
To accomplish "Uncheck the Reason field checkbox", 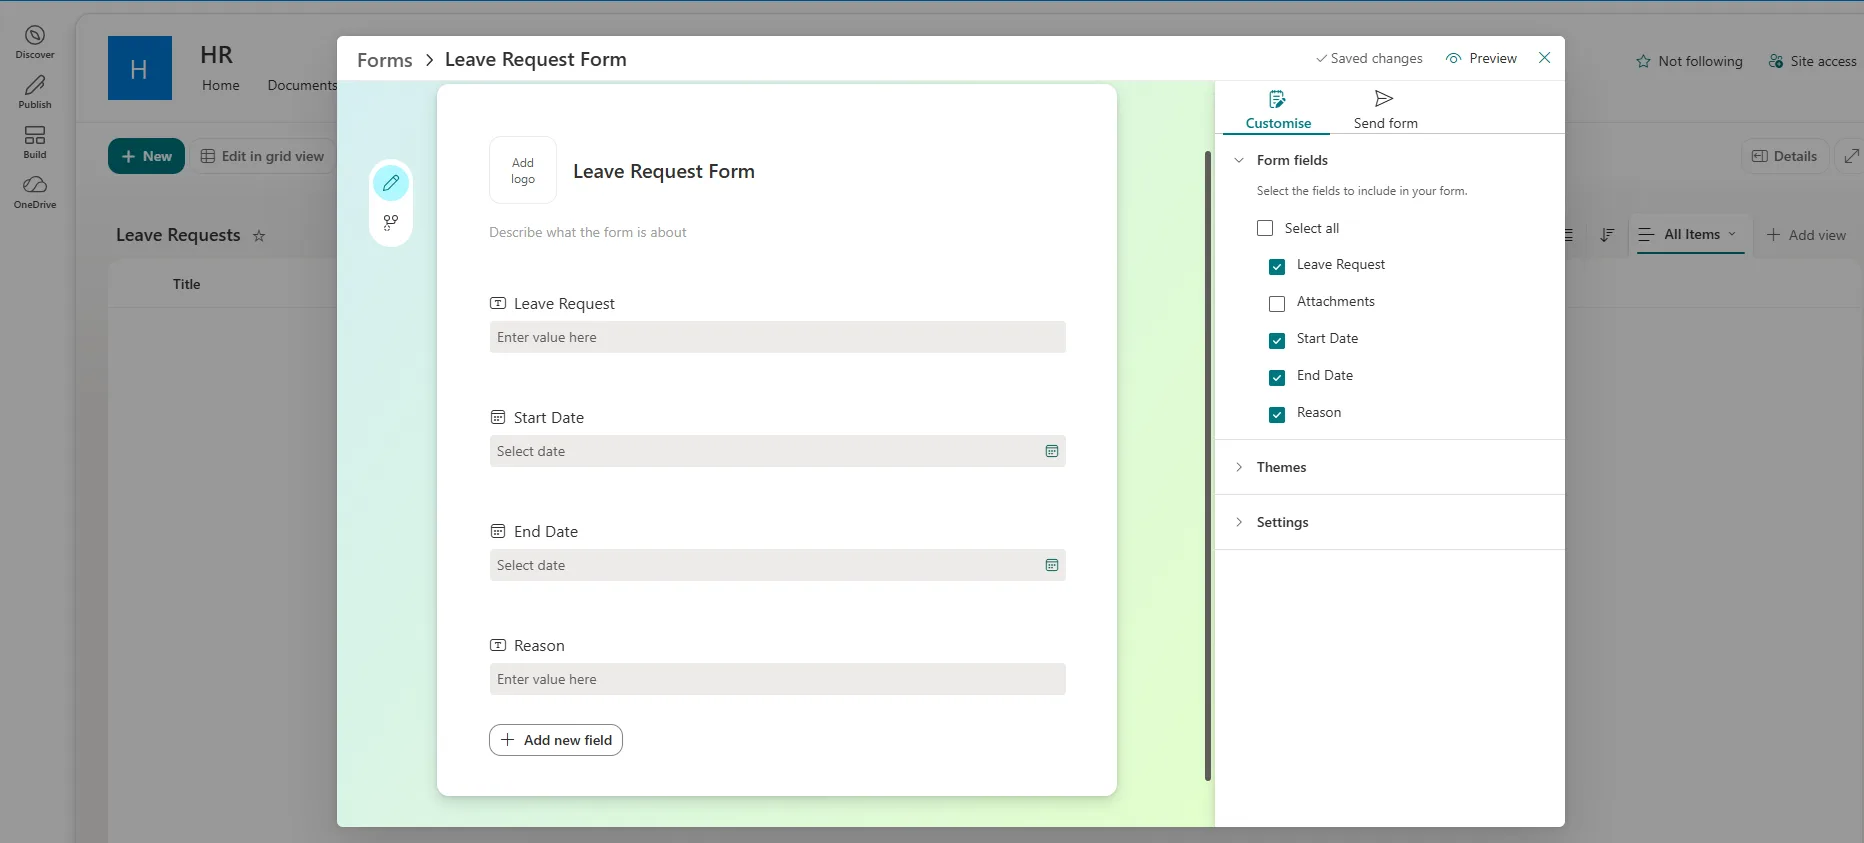I will (1277, 414).
